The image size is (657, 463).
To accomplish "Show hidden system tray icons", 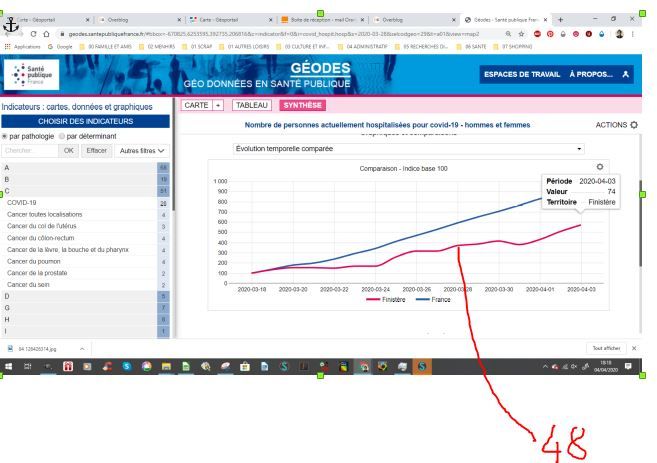I will tap(545, 367).
